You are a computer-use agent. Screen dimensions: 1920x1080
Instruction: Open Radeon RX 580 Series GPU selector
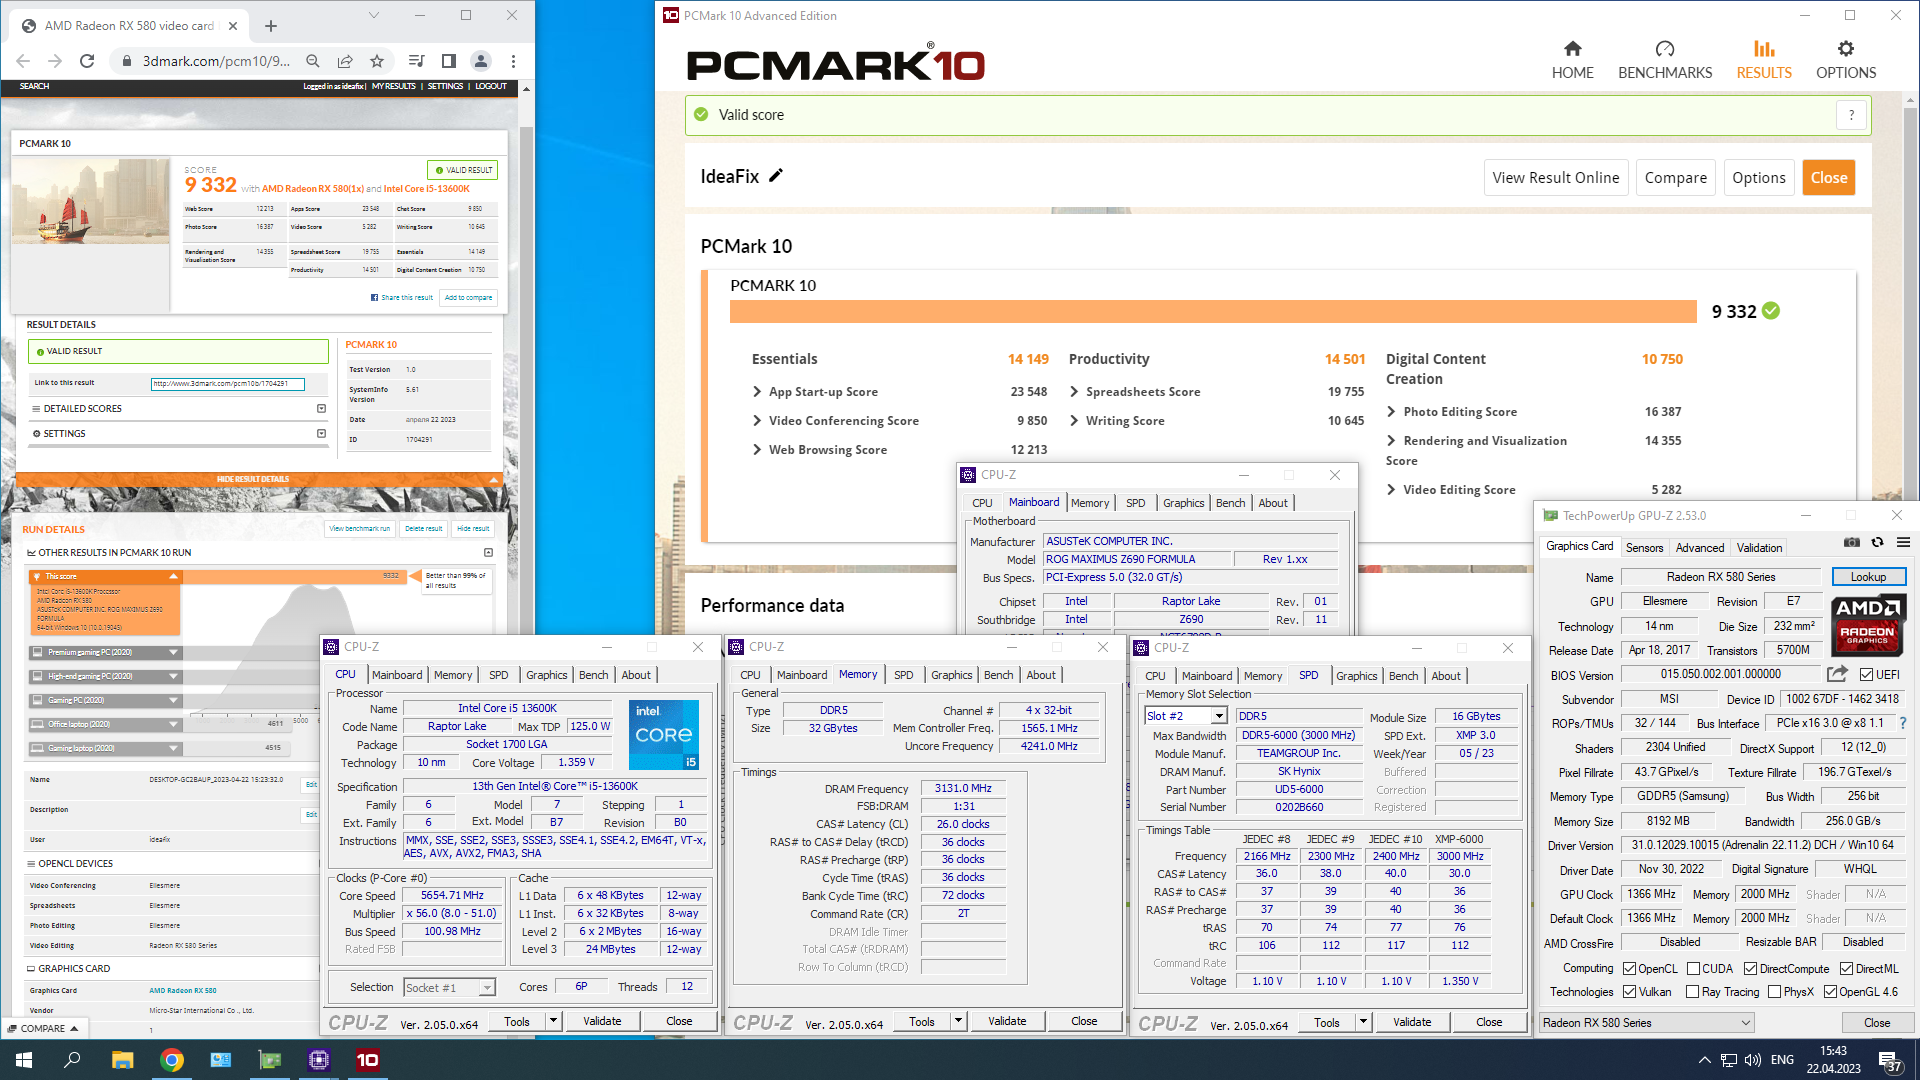1646,1022
